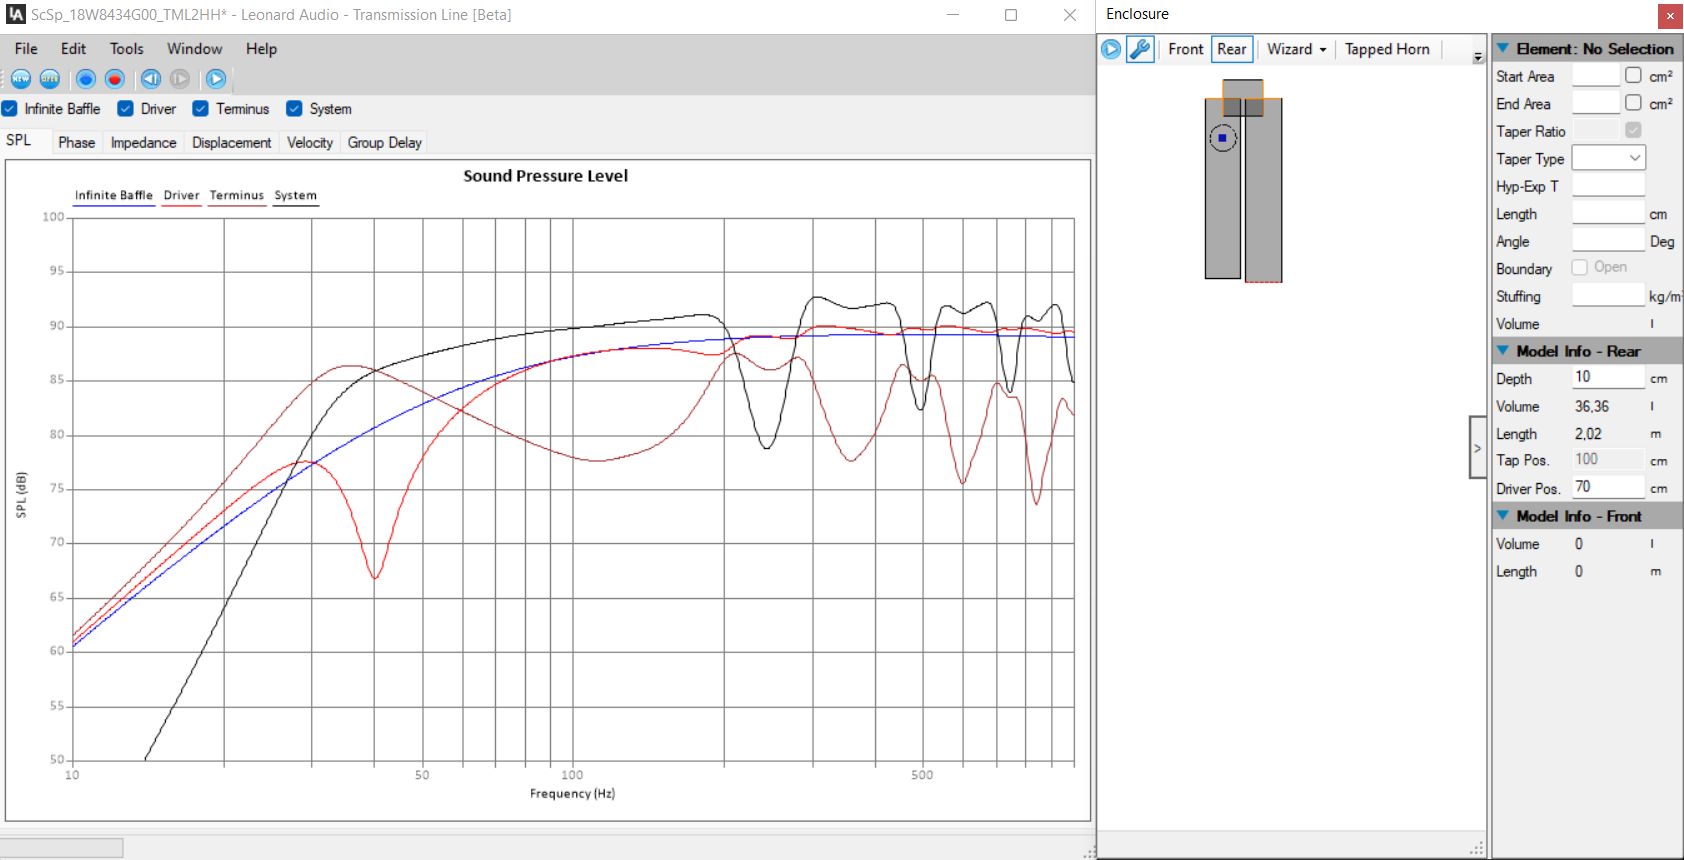
Task: Open the Tools menu
Action: 126,49
